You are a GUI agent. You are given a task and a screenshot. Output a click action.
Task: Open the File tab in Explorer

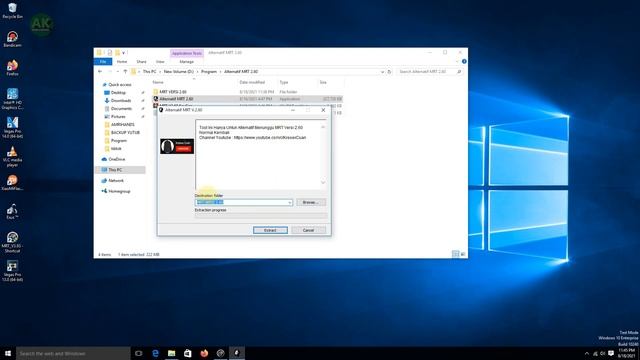(x=103, y=62)
